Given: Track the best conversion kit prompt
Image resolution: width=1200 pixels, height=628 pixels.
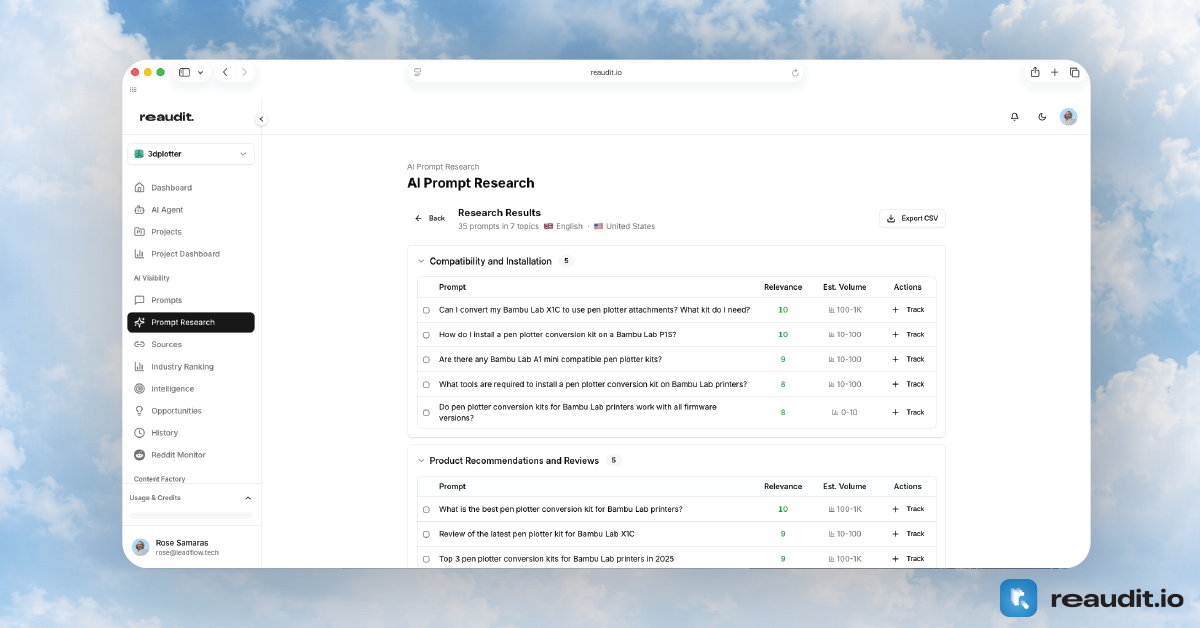Looking at the screenshot, I should tap(908, 509).
